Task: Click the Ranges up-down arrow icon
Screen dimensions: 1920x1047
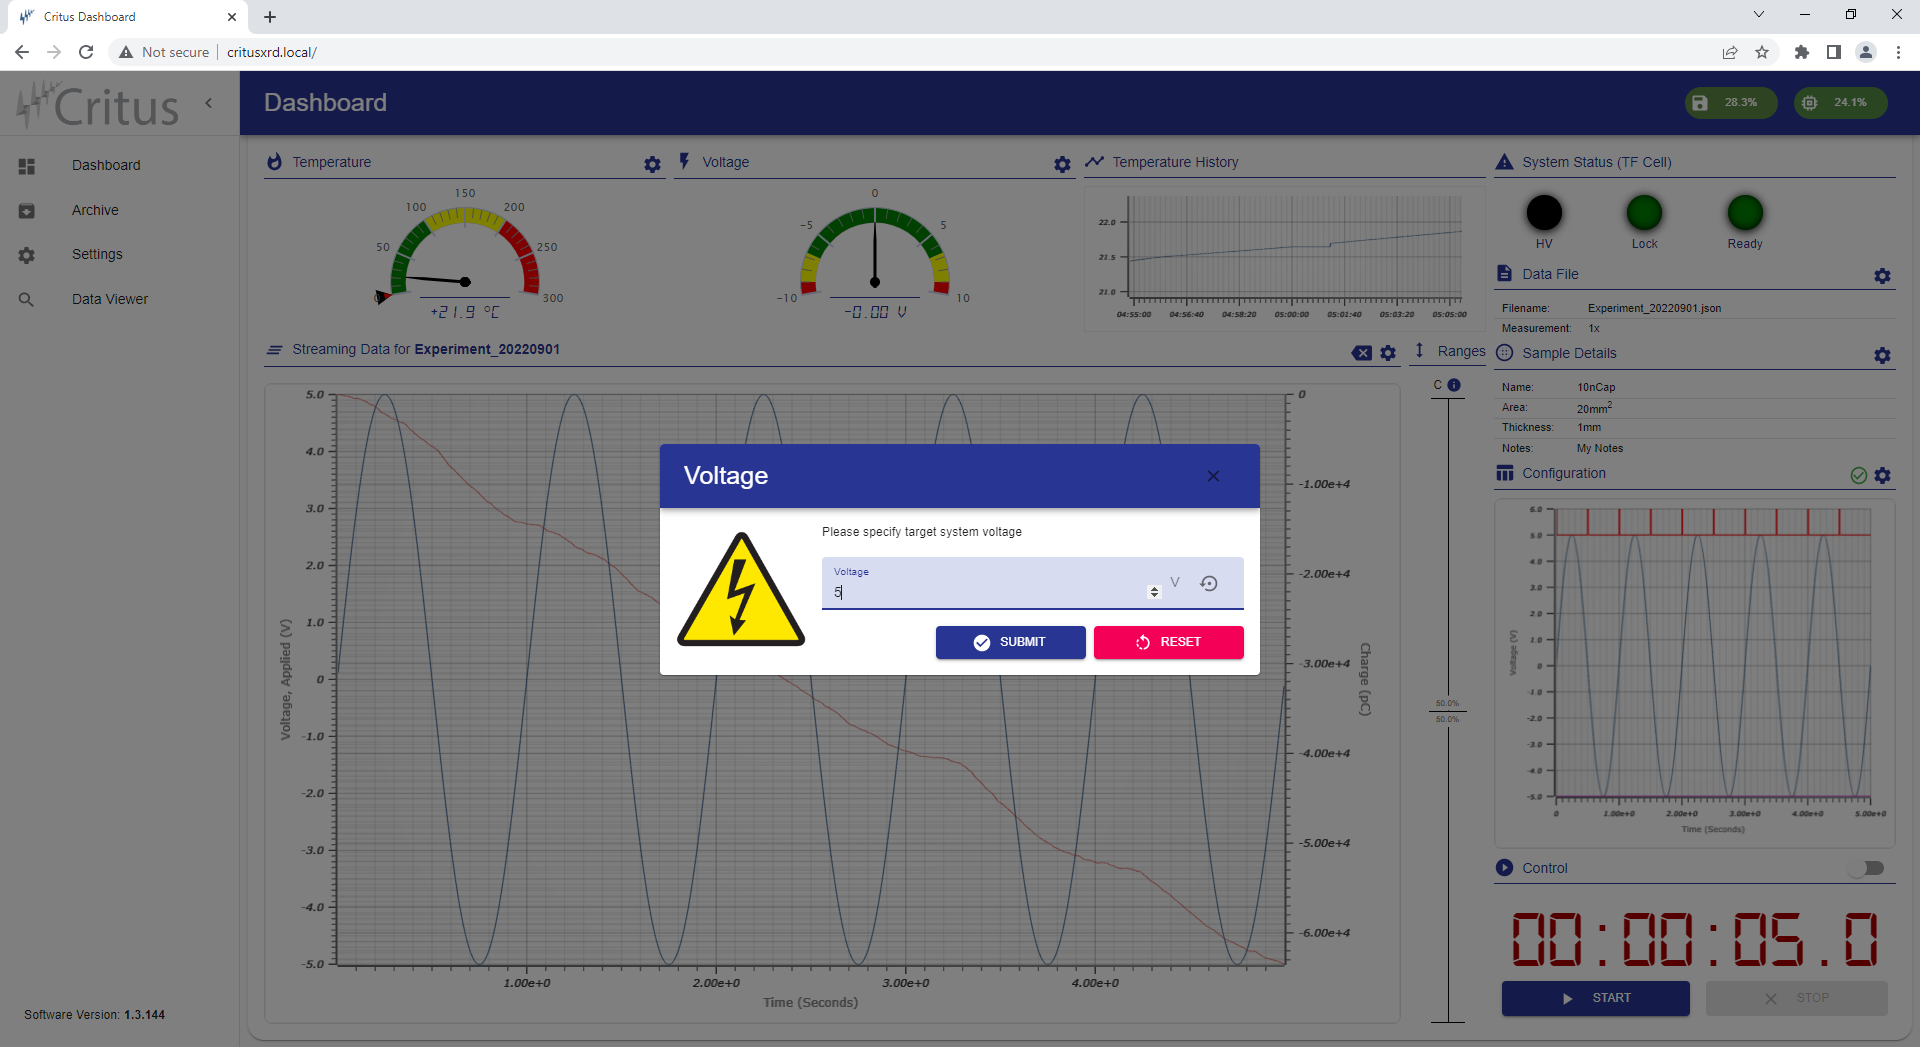Action: (x=1419, y=351)
